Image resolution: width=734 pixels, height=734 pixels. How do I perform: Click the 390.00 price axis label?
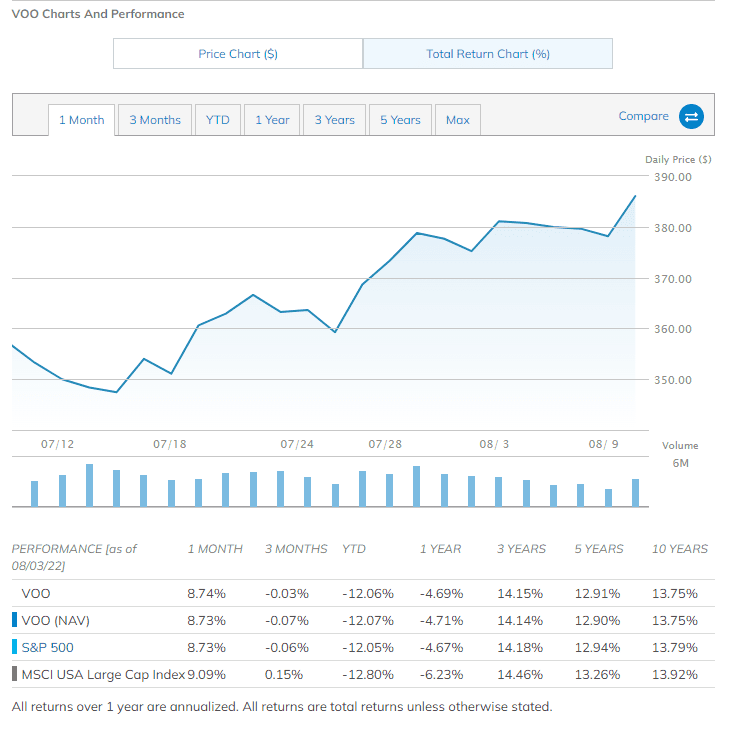[673, 177]
